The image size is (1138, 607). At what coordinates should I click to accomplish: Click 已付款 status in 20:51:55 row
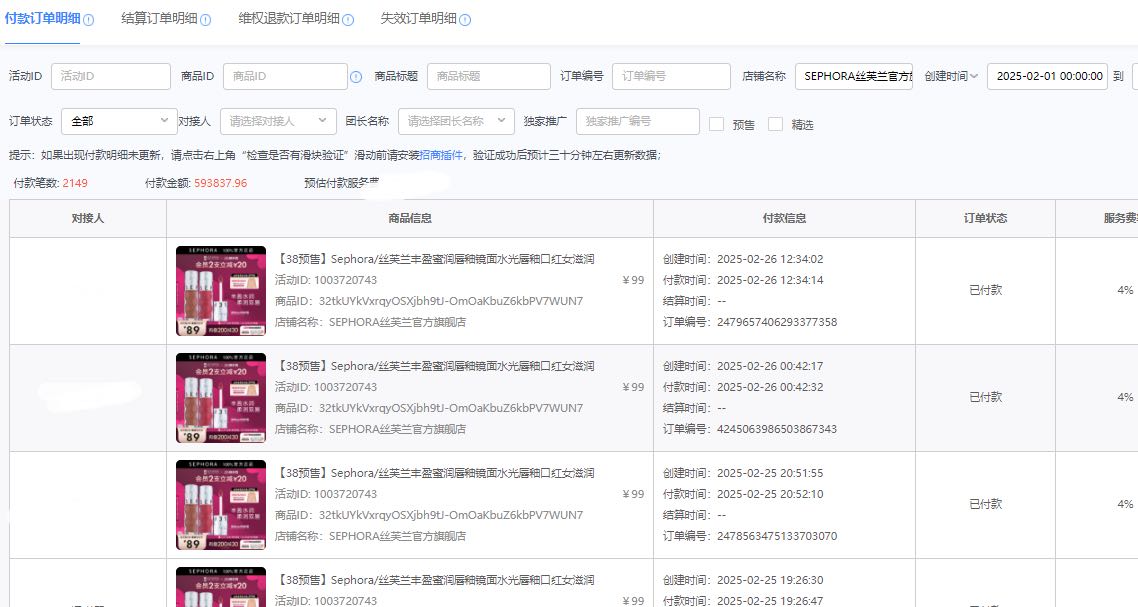[x=985, y=504]
